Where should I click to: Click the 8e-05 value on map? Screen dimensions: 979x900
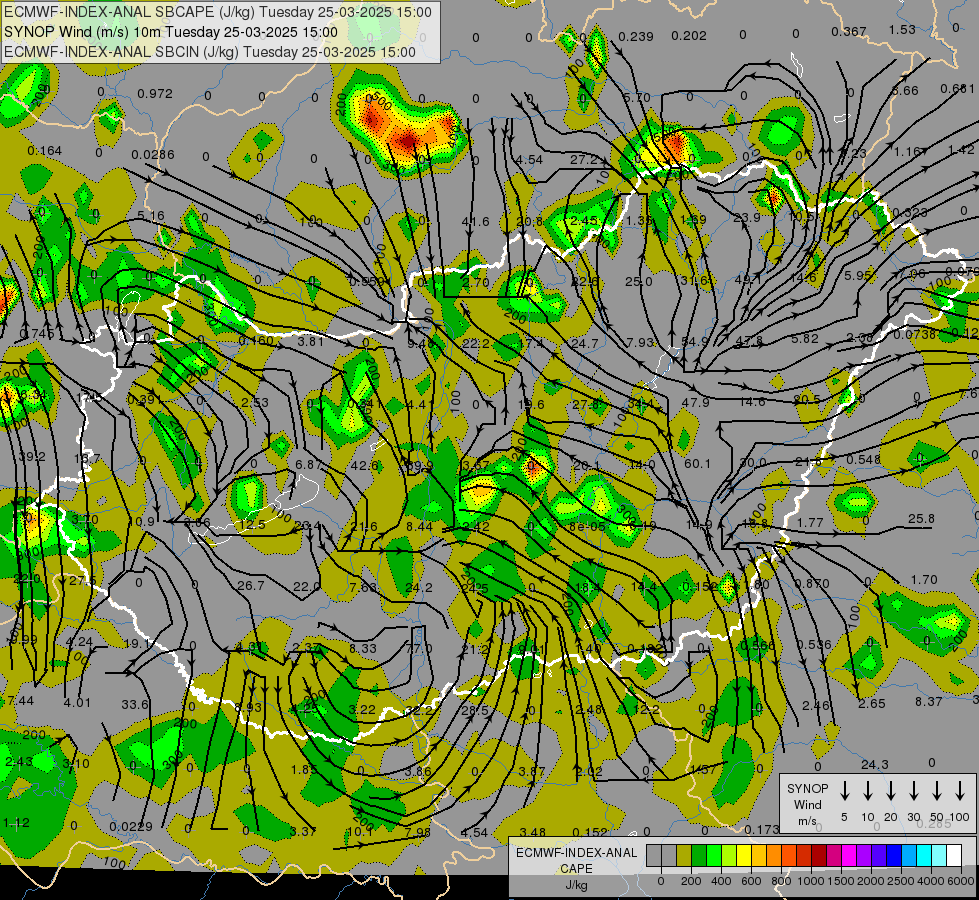pos(586,527)
